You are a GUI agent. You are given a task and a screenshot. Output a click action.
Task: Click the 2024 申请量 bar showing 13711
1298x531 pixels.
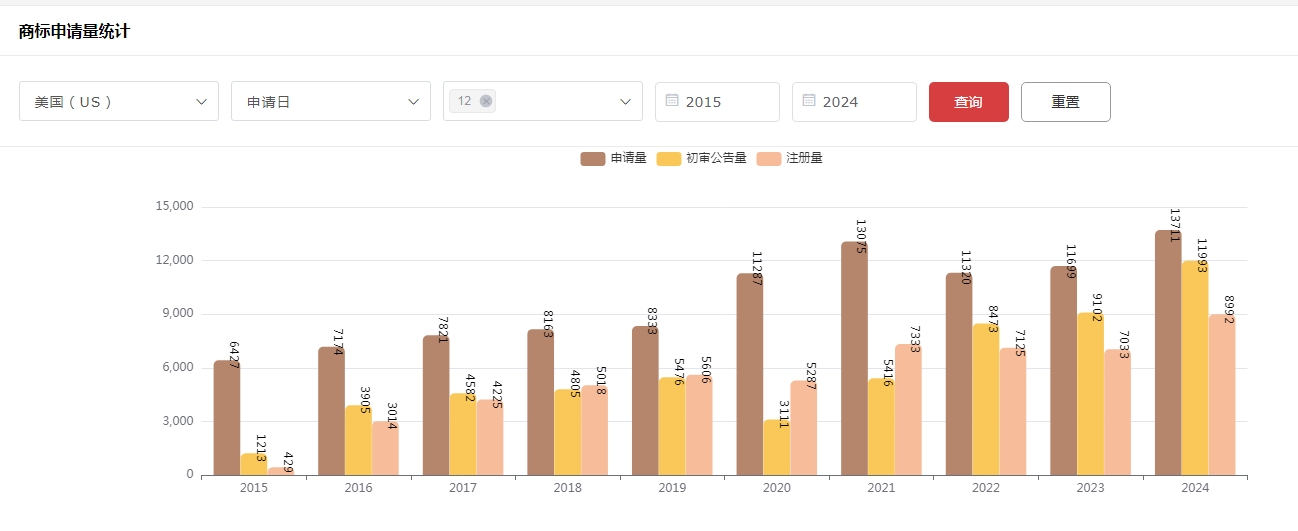point(1168,360)
